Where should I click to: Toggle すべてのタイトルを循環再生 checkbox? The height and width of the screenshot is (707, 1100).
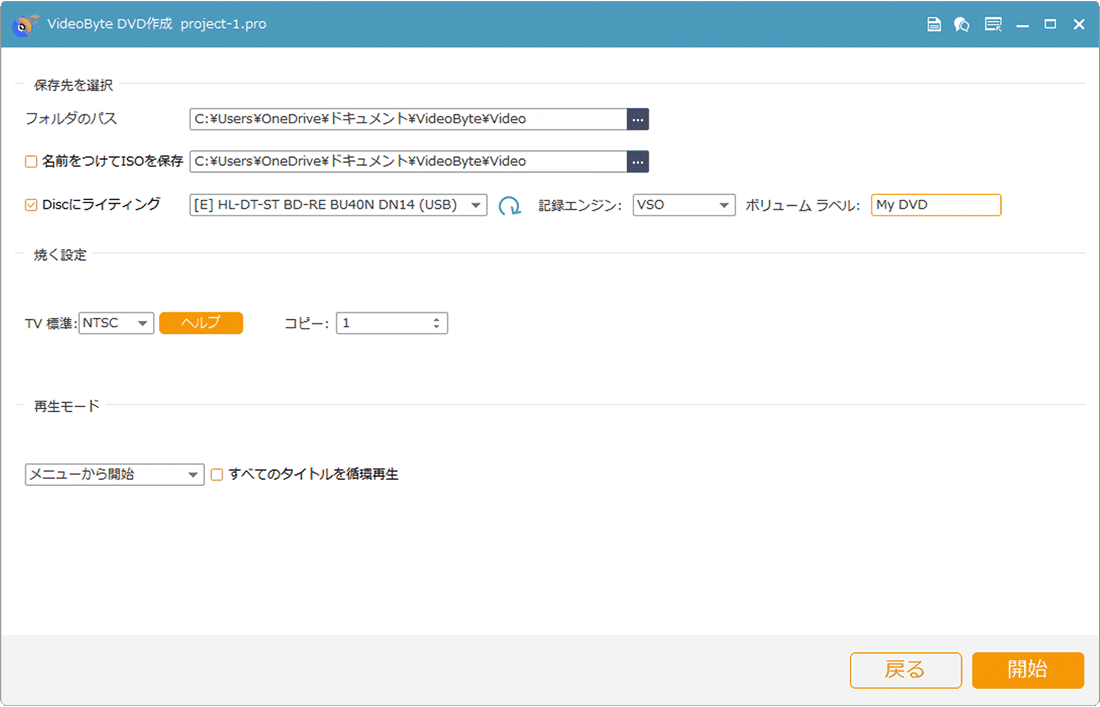(x=217, y=475)
